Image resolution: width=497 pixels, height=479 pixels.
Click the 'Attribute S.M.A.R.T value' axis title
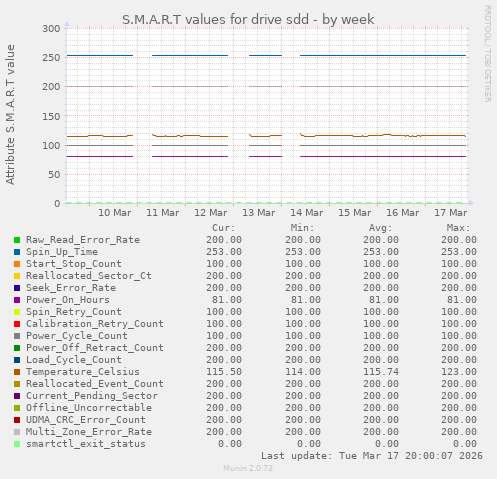point(10,115)
